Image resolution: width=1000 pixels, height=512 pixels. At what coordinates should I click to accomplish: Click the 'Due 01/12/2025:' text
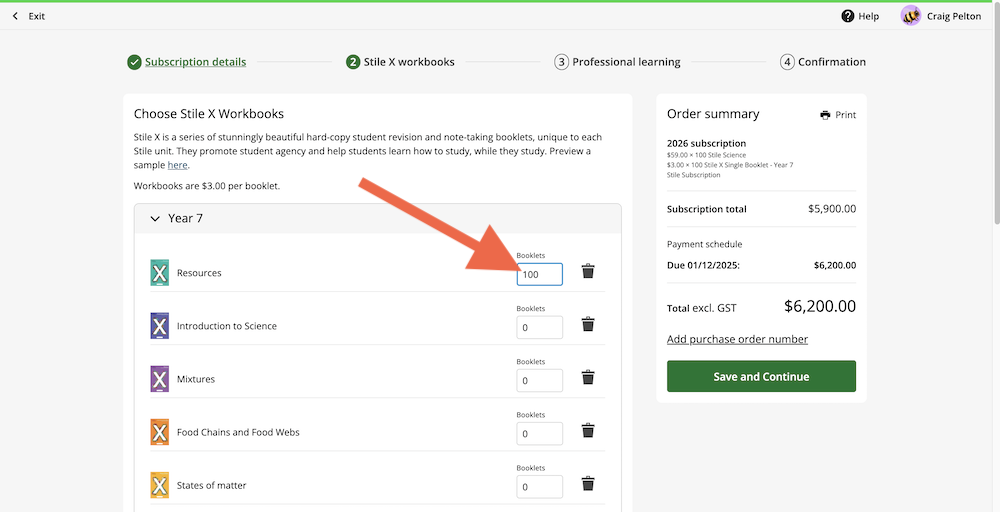tap(703, 265)
